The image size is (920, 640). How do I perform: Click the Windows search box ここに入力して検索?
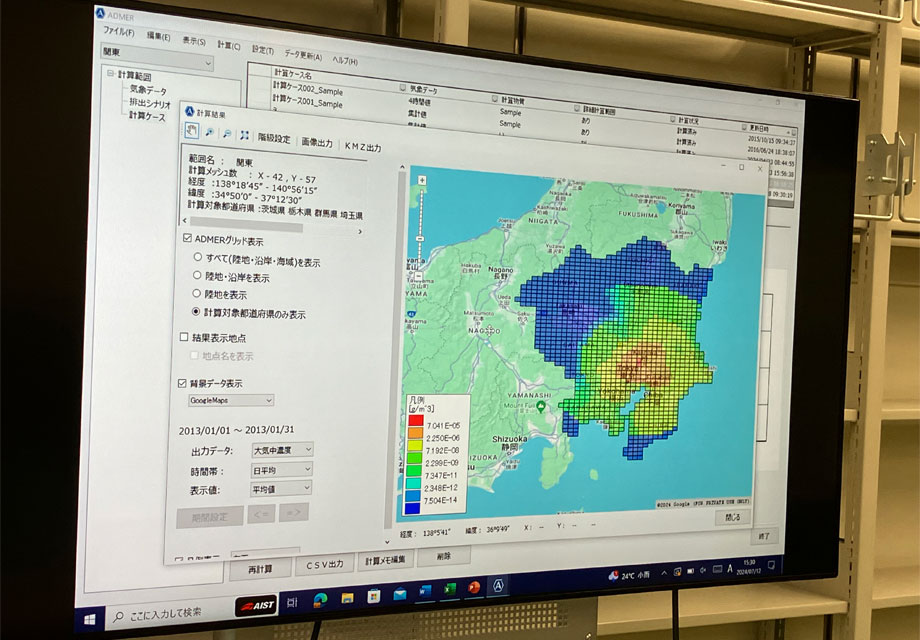[x=170, y=614]
